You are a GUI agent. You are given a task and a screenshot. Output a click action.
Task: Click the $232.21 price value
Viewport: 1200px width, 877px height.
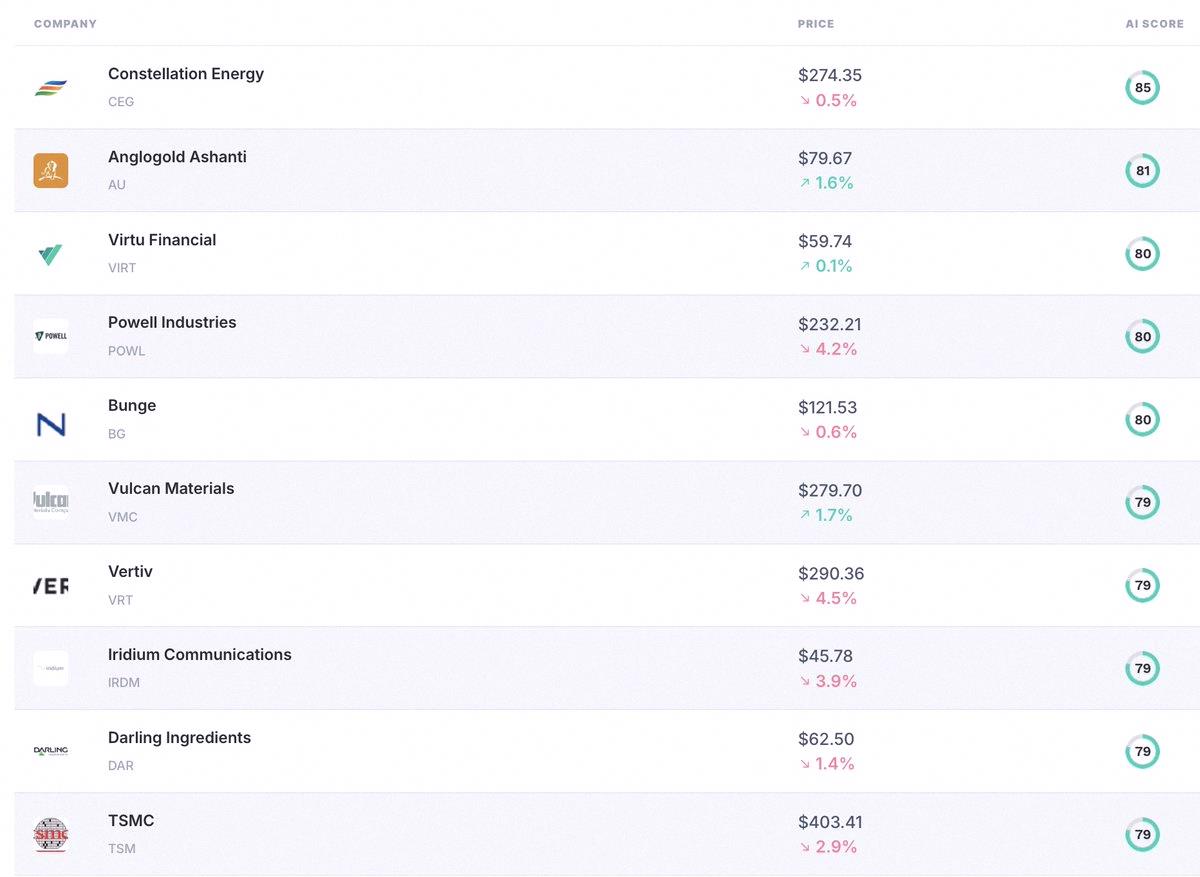(830, 325)
